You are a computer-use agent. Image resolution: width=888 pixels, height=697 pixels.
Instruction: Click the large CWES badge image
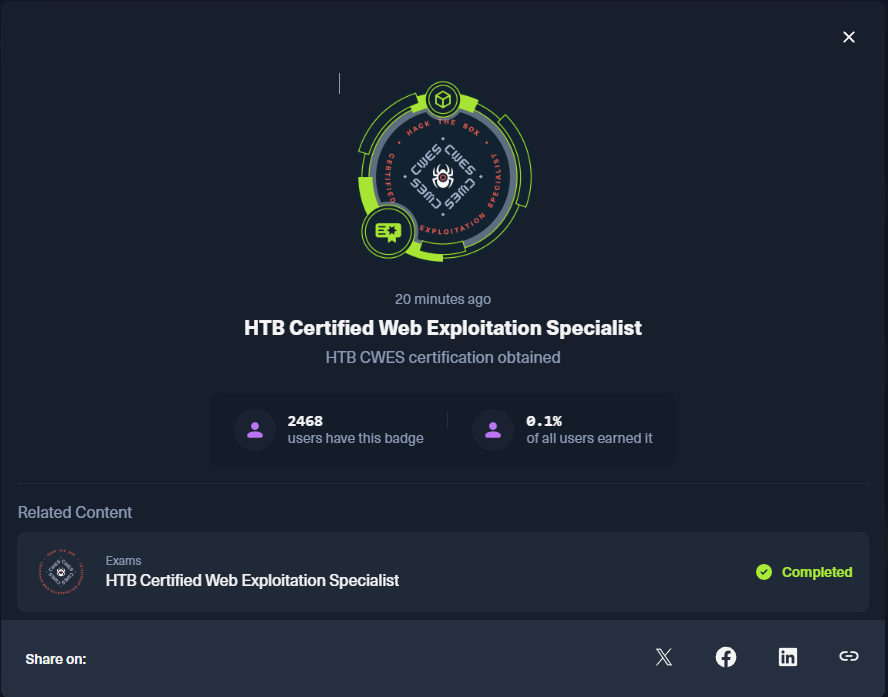pos(445,172)
